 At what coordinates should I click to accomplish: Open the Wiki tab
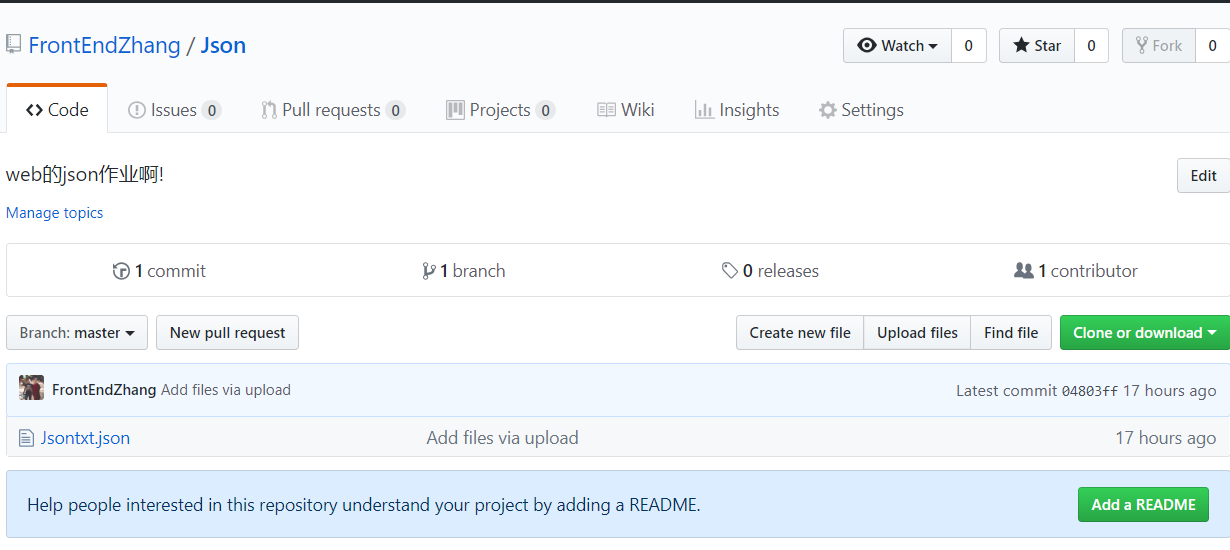[x=626, y=110]
